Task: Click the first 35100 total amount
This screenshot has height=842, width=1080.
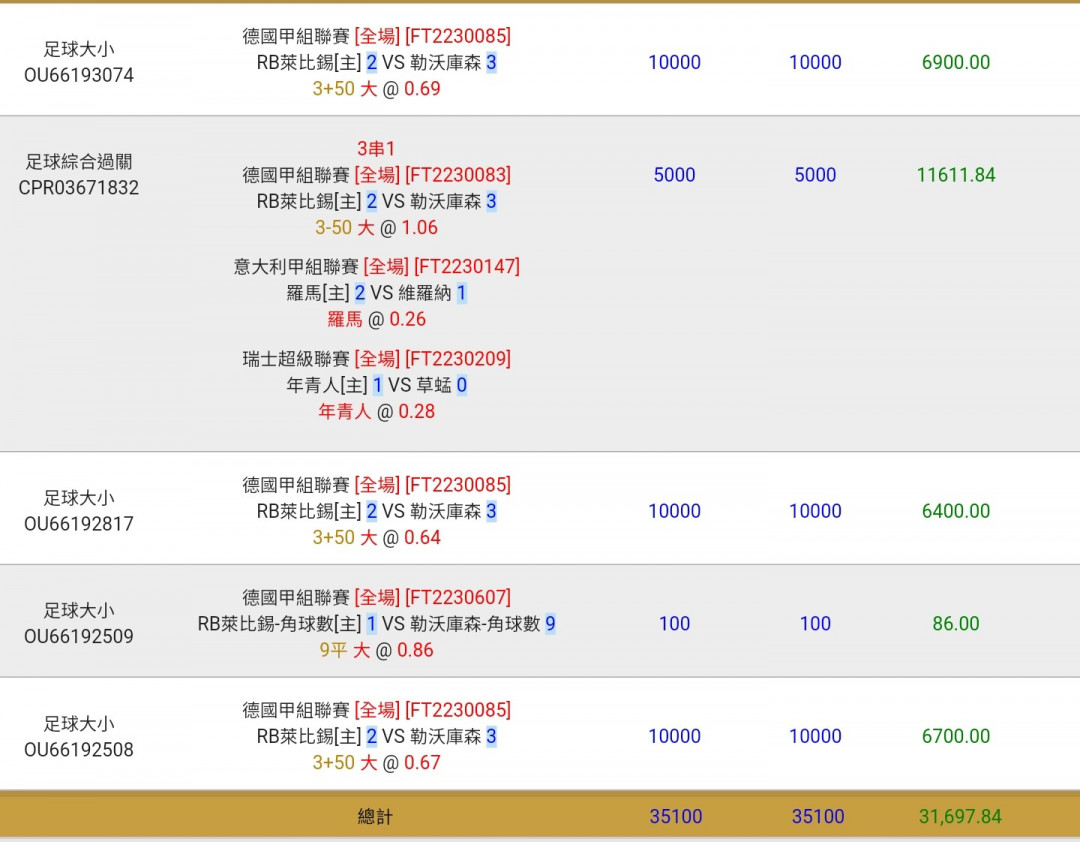Action: pos(676,817)
